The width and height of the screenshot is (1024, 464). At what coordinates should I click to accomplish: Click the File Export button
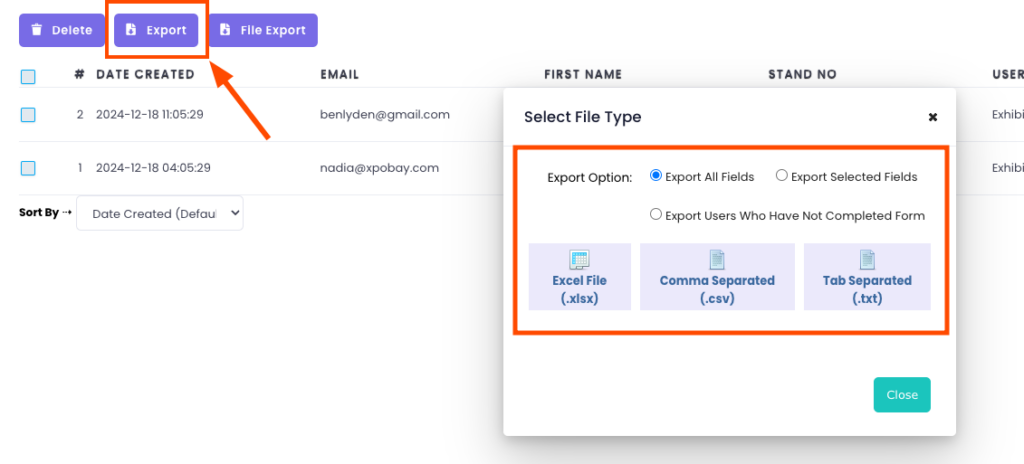pos(262,30)
